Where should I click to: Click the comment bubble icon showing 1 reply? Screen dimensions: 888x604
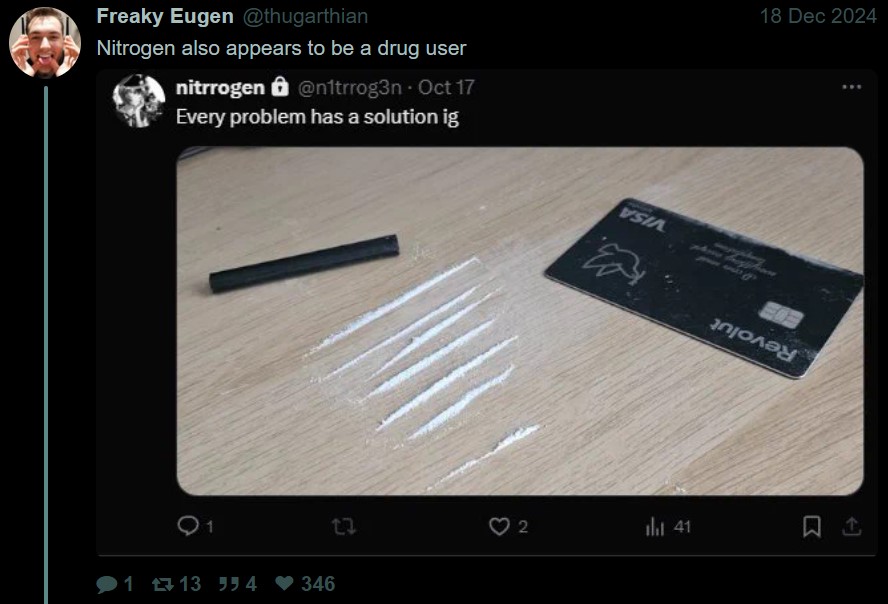(106, 584)
